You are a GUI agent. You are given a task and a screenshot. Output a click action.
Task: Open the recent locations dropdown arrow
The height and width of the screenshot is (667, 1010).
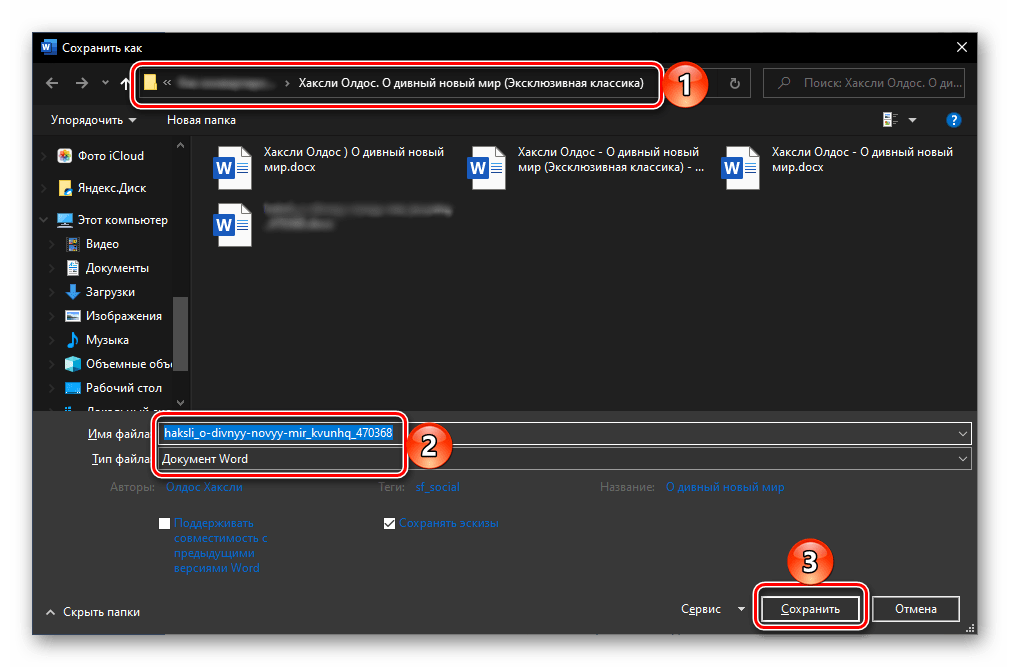coord(105,83)
